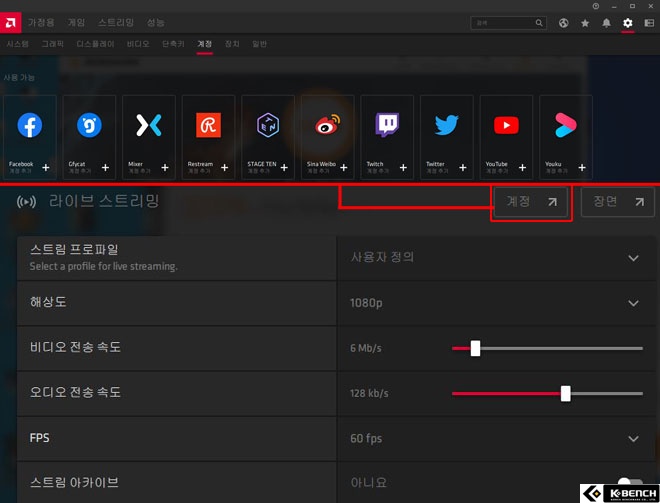Add Restream account with plus button
This screenshot has height=503, width=660.
pyautogui.click(x=224, y=168)
